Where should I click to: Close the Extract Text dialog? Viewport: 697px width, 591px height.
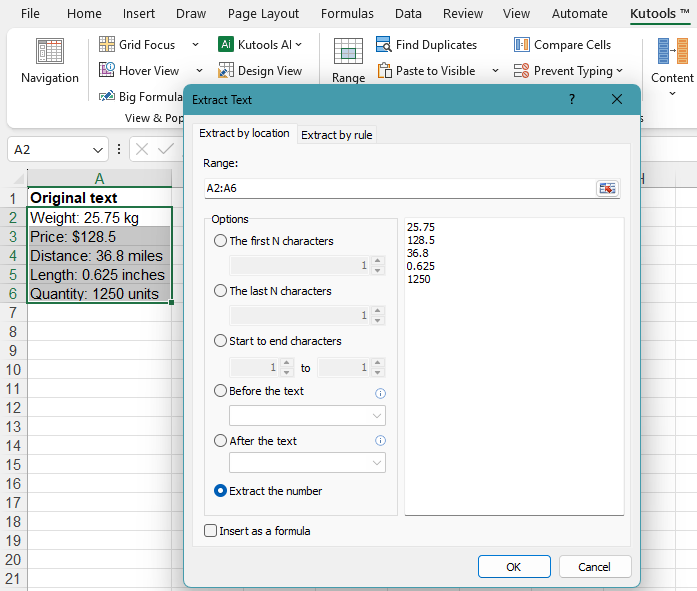(x=617, y=99)
